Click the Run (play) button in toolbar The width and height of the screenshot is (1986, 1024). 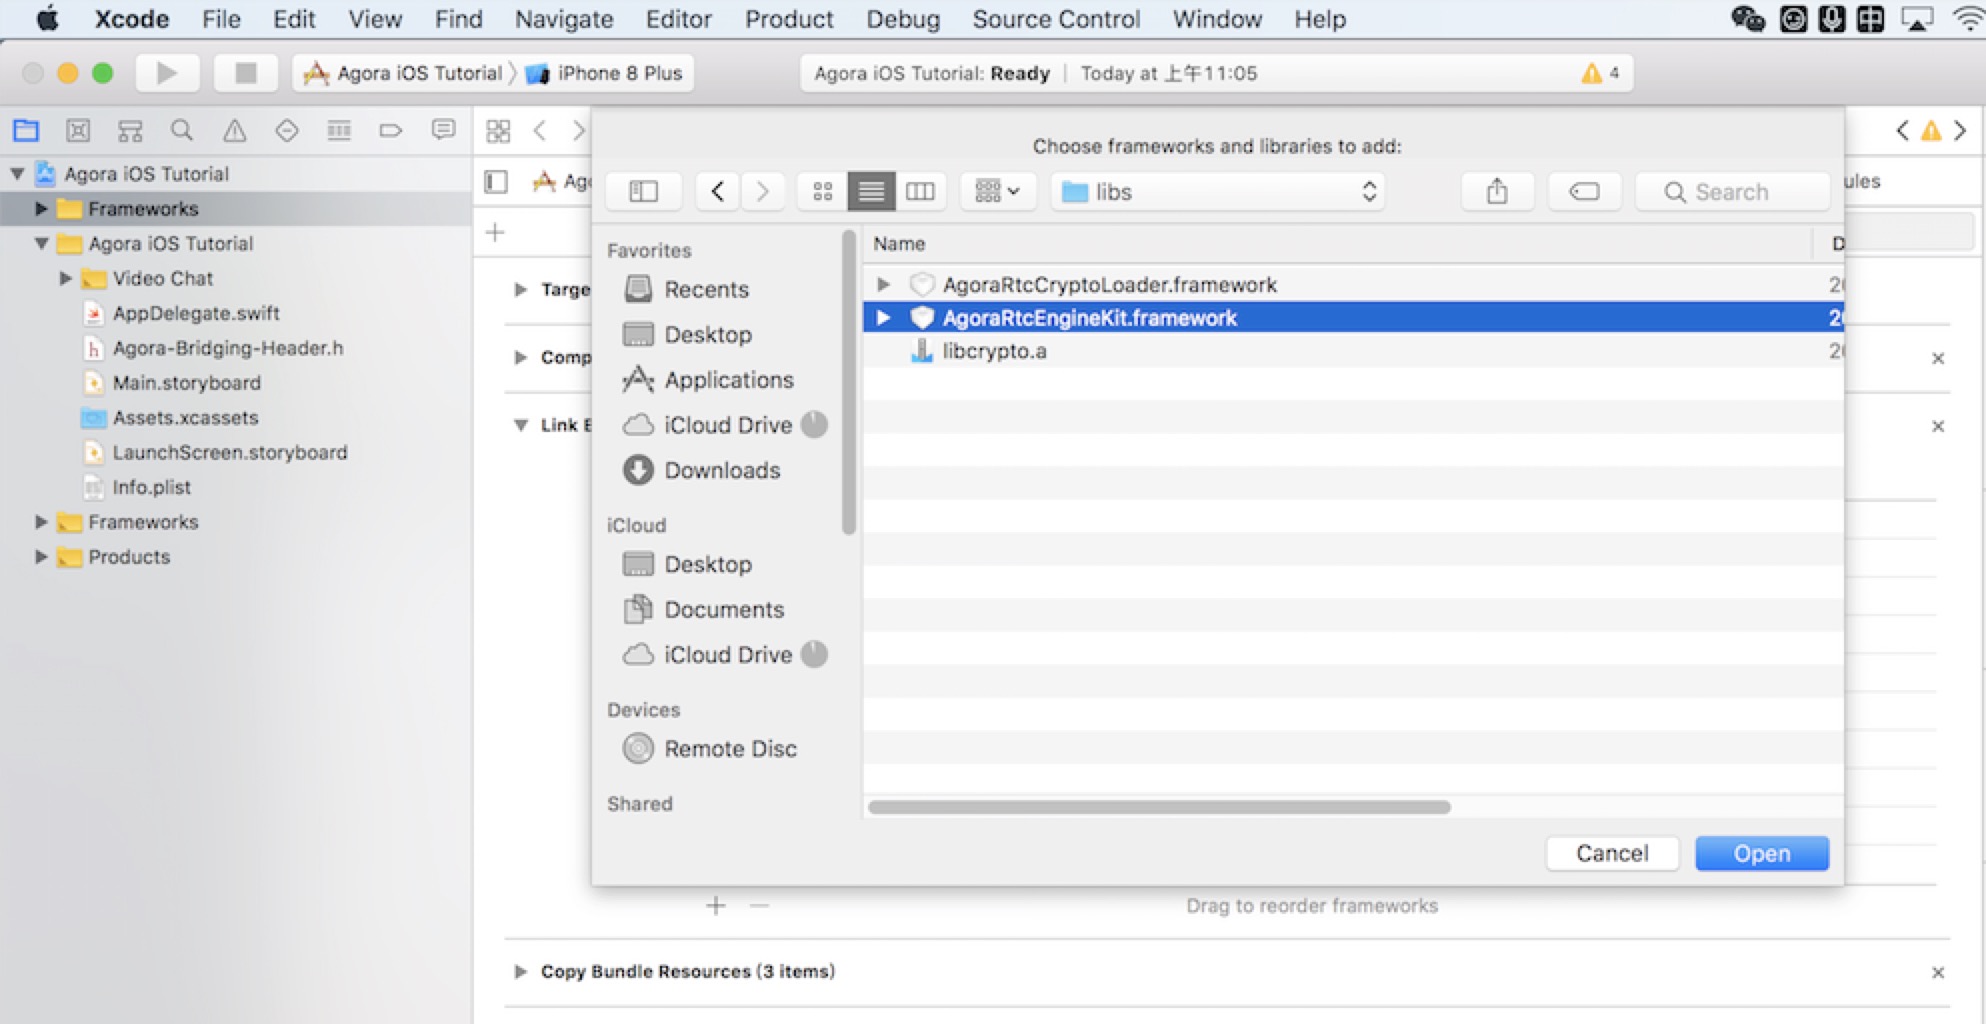click(x=166, y=73)
